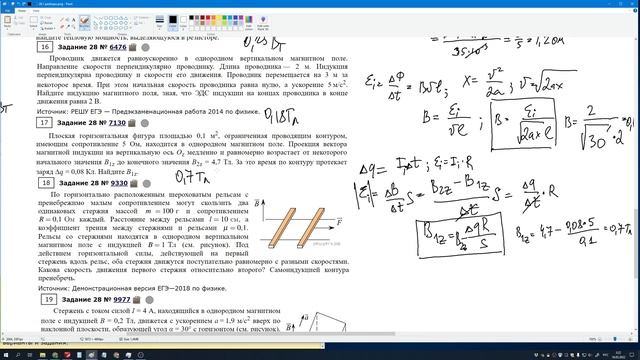Select the Eraser tool
The image size is (640, 360).
pos(62,27)
